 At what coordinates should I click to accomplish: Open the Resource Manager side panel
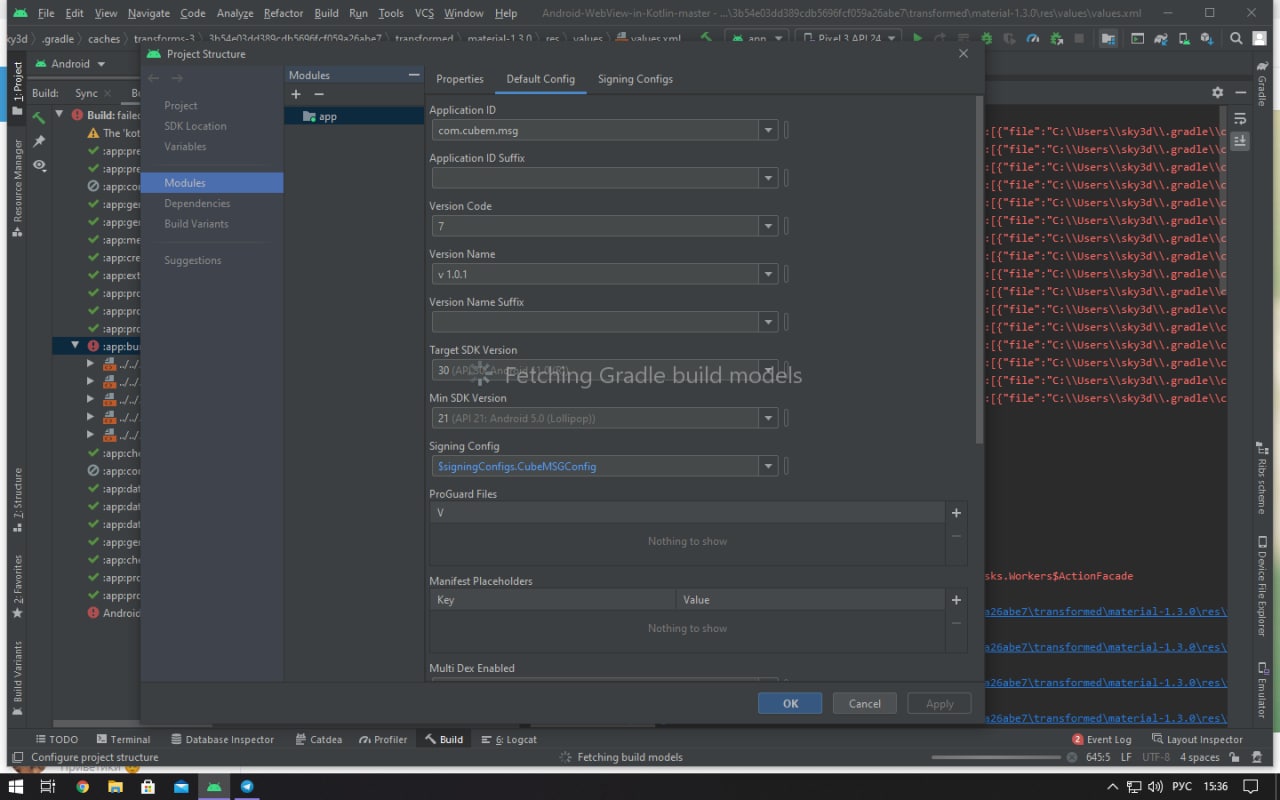(x=17, y=188)
